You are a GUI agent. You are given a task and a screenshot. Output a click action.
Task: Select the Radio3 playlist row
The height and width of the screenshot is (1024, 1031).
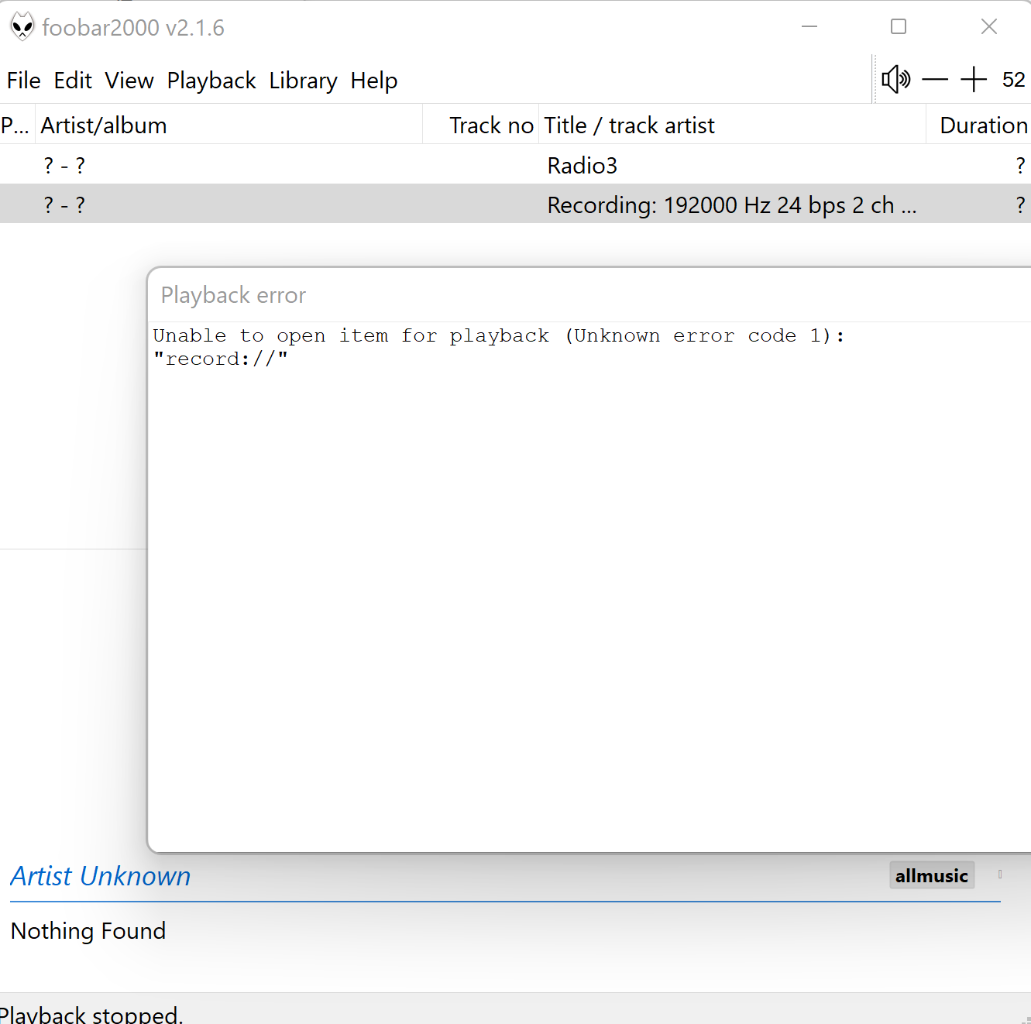pos(516,164)
